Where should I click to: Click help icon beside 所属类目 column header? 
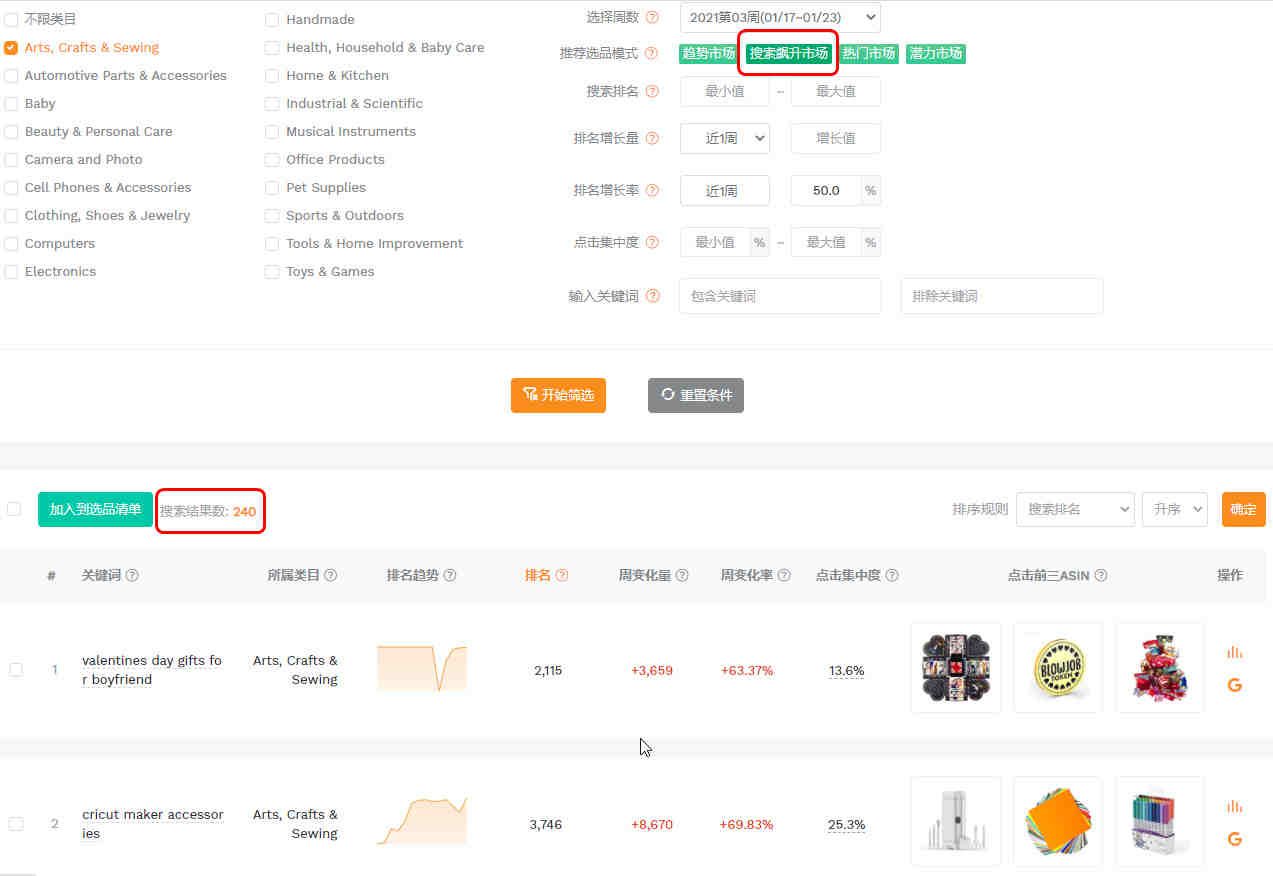(330, 575)
